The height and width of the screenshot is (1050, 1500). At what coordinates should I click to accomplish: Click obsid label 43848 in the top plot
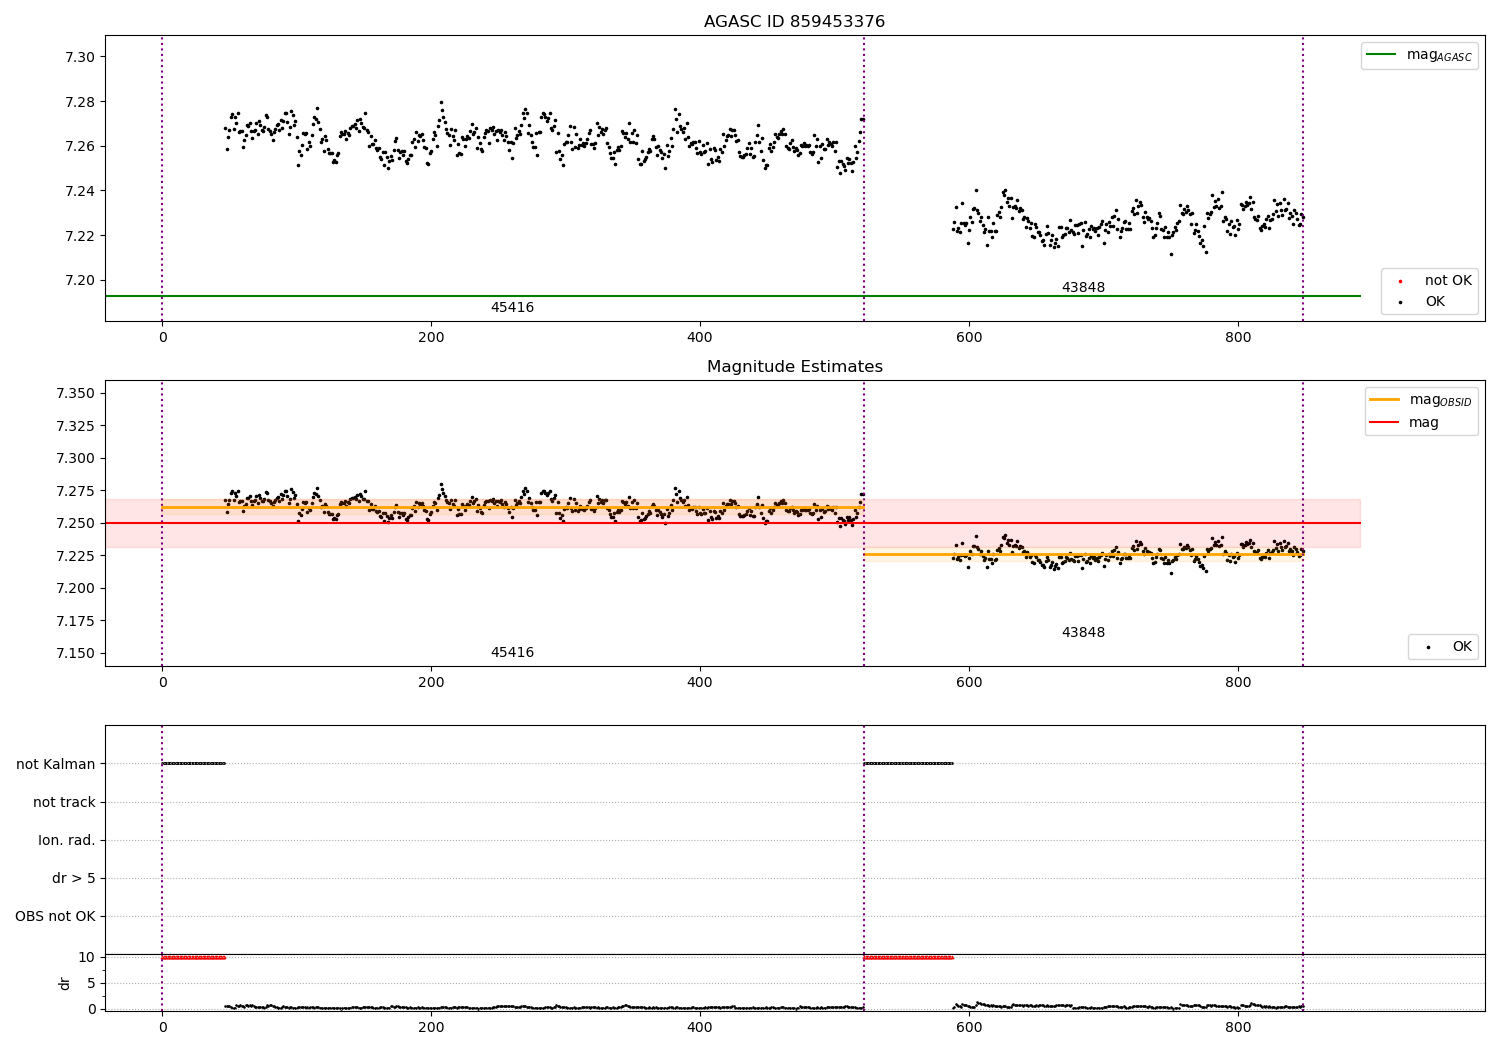coord(1083,288)
